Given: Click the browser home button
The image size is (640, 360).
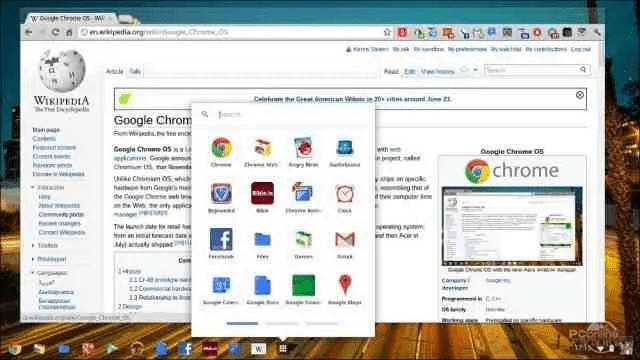Looking at the screenshot, I should point(69,32).
